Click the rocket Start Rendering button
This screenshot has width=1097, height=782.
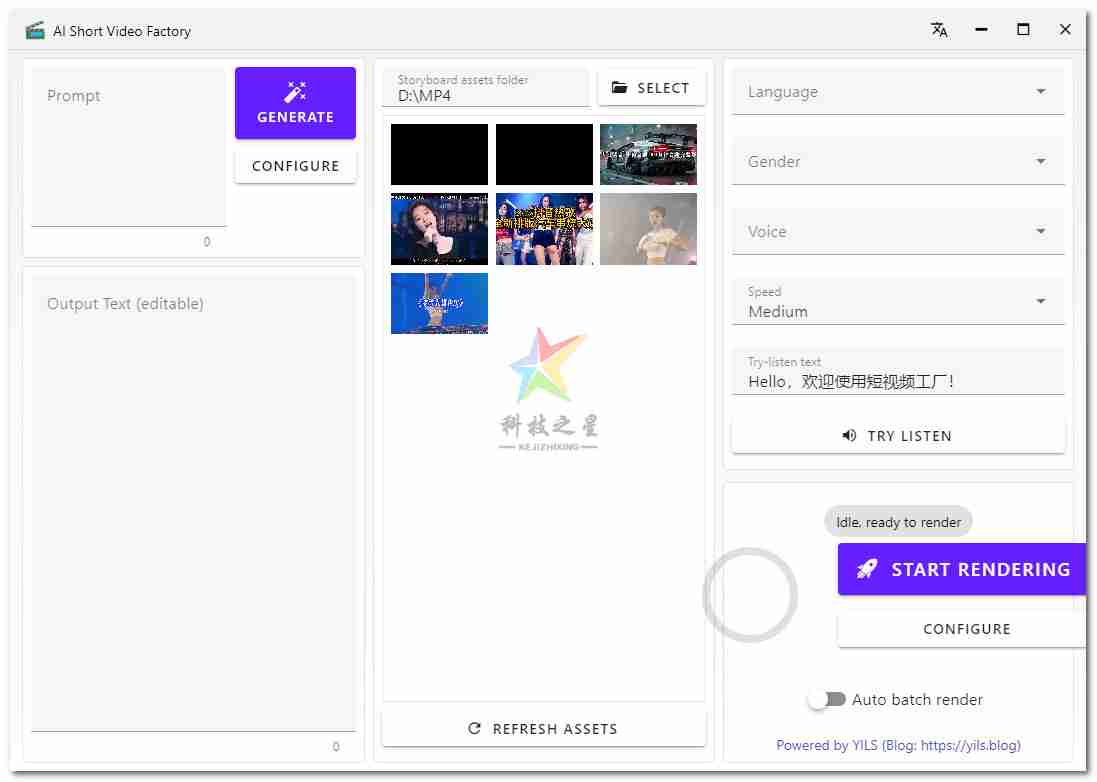coord(961,569)
